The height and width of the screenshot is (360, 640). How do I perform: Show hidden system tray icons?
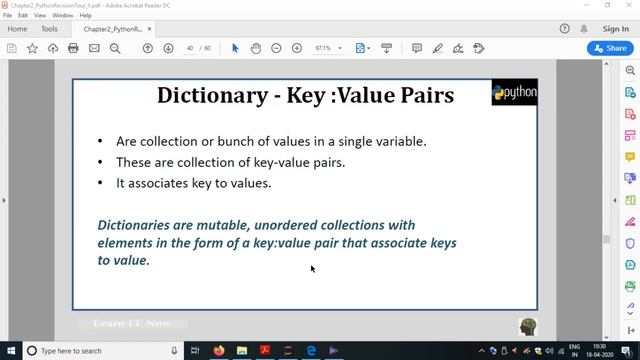[x=482, y=351]
